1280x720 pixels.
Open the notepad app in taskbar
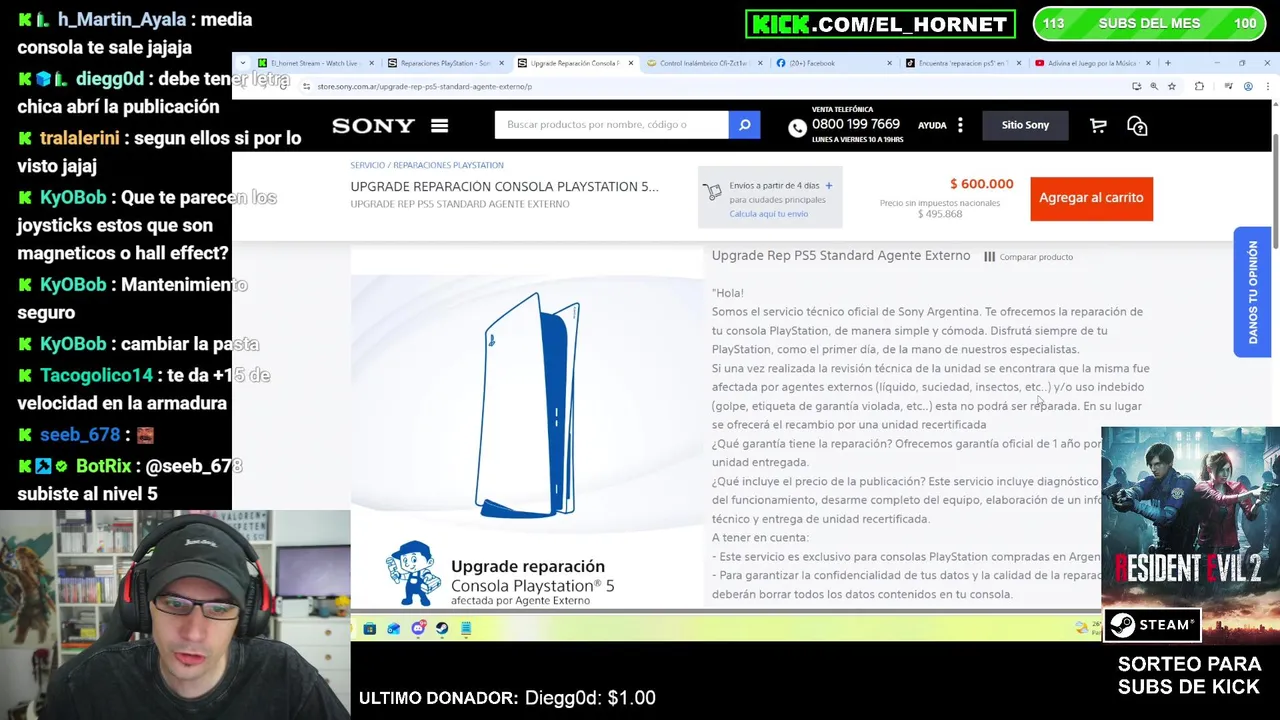coord(466,628)
